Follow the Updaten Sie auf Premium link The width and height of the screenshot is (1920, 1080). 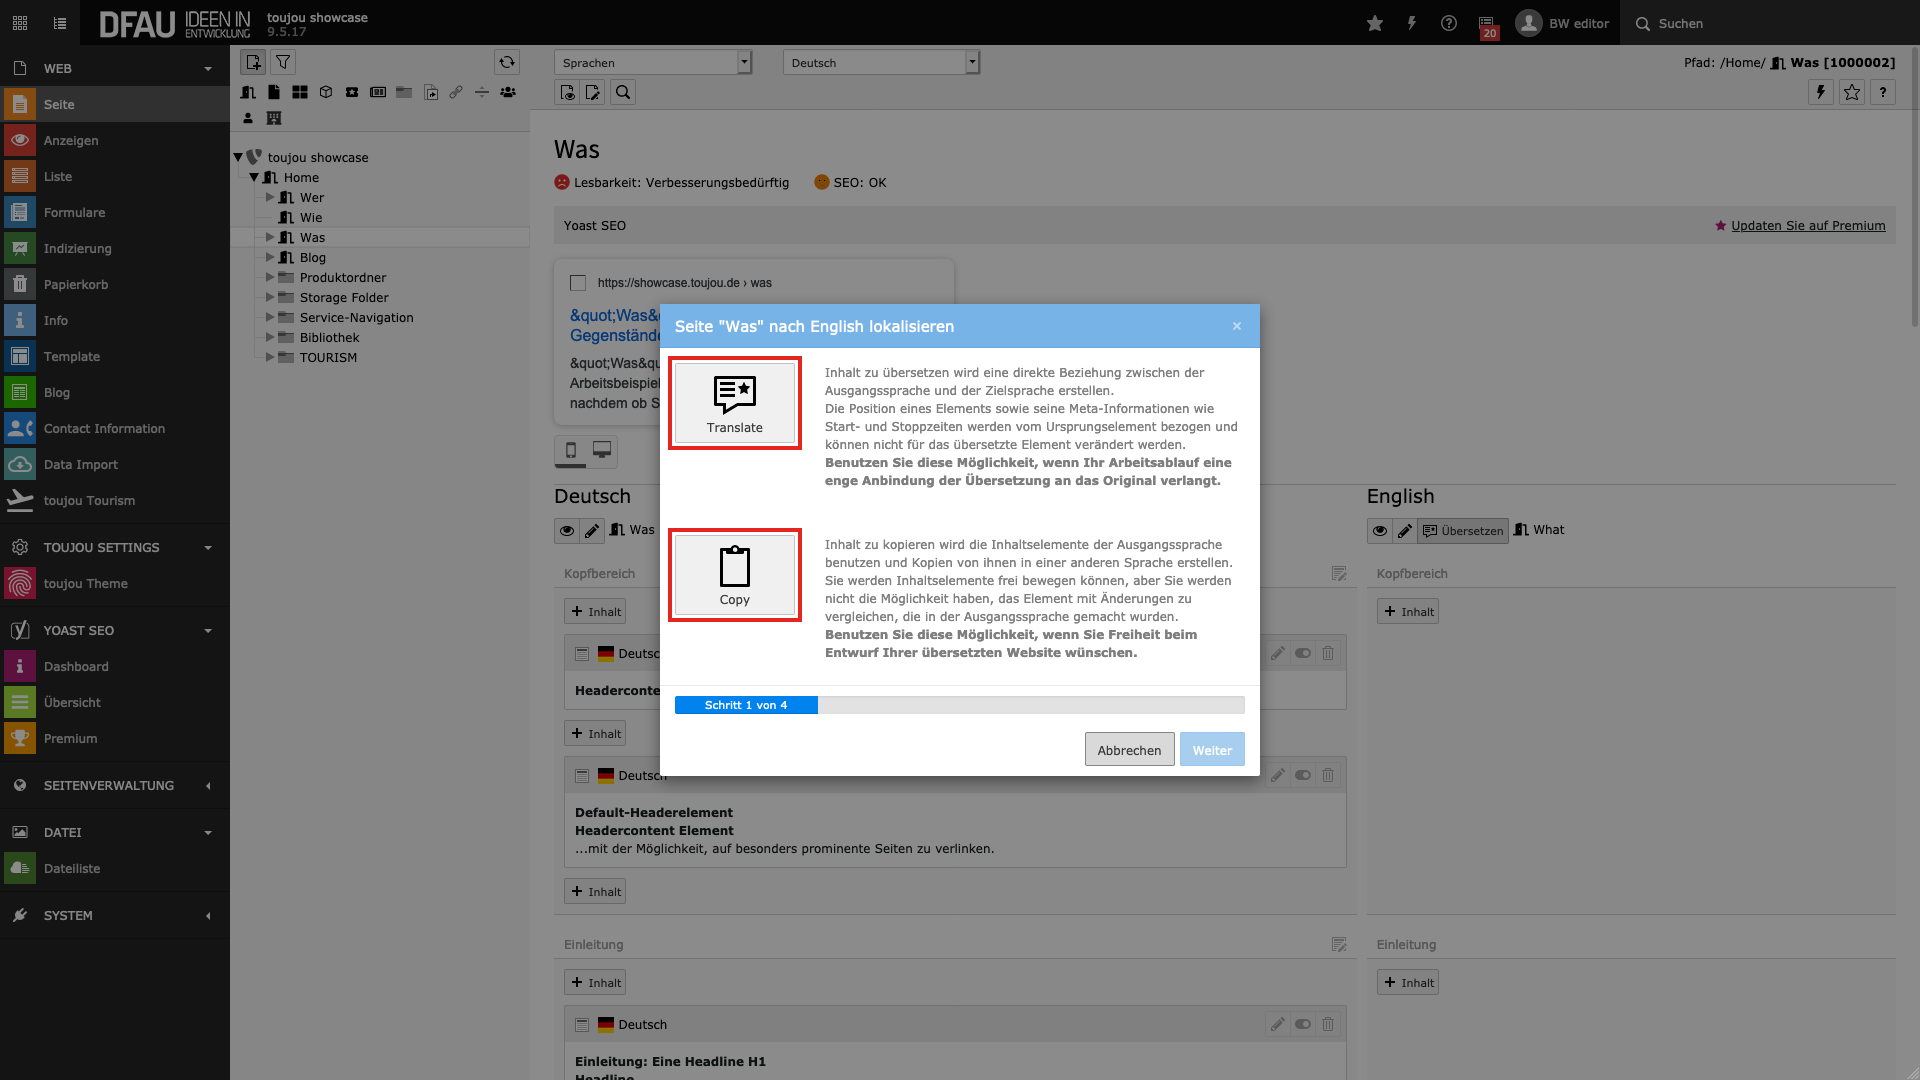pyautogui.click(x=1807, y=226)
